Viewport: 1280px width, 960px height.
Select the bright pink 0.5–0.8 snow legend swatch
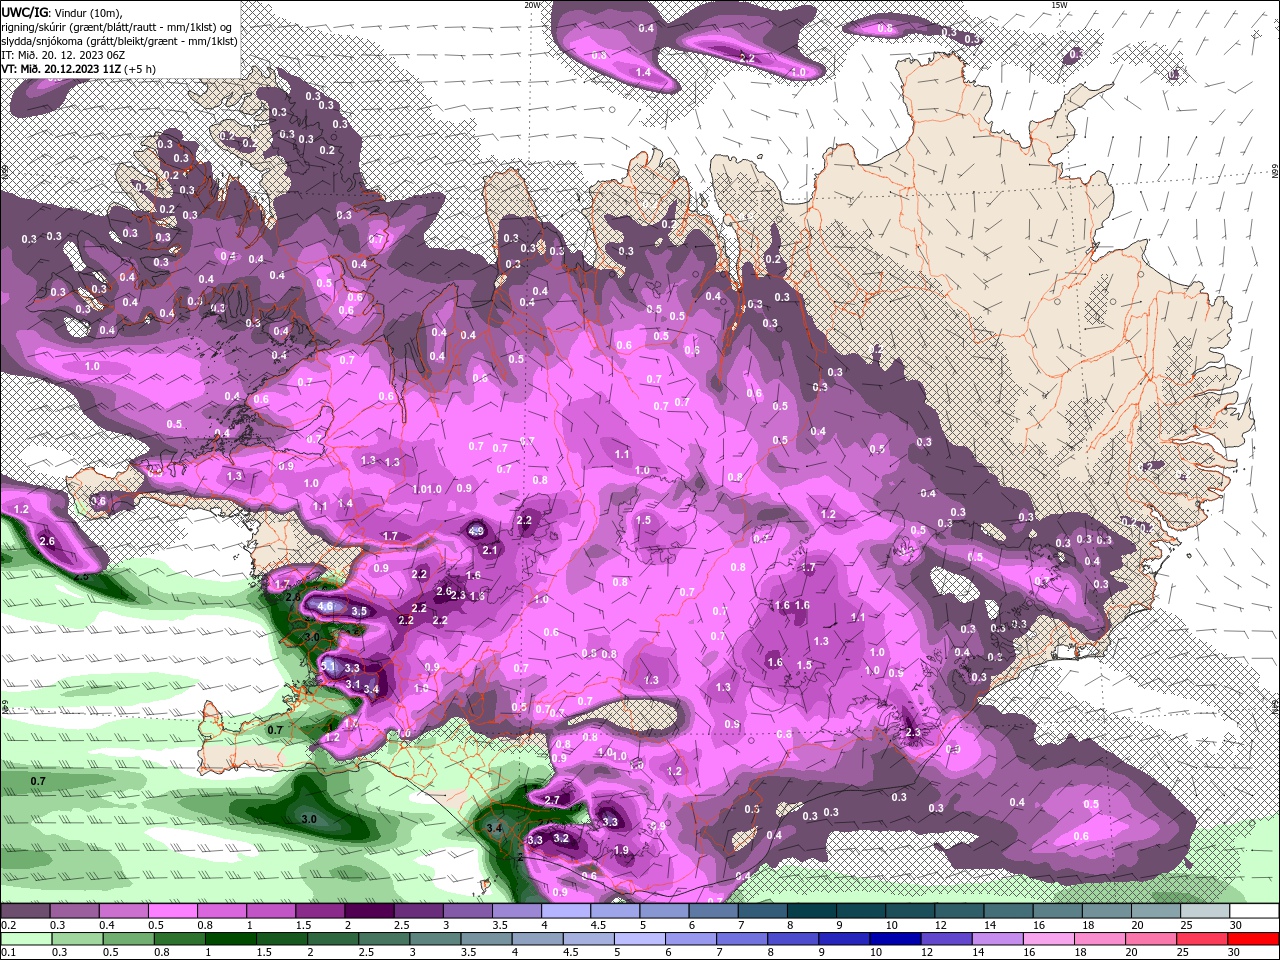[x=172, y=911]
